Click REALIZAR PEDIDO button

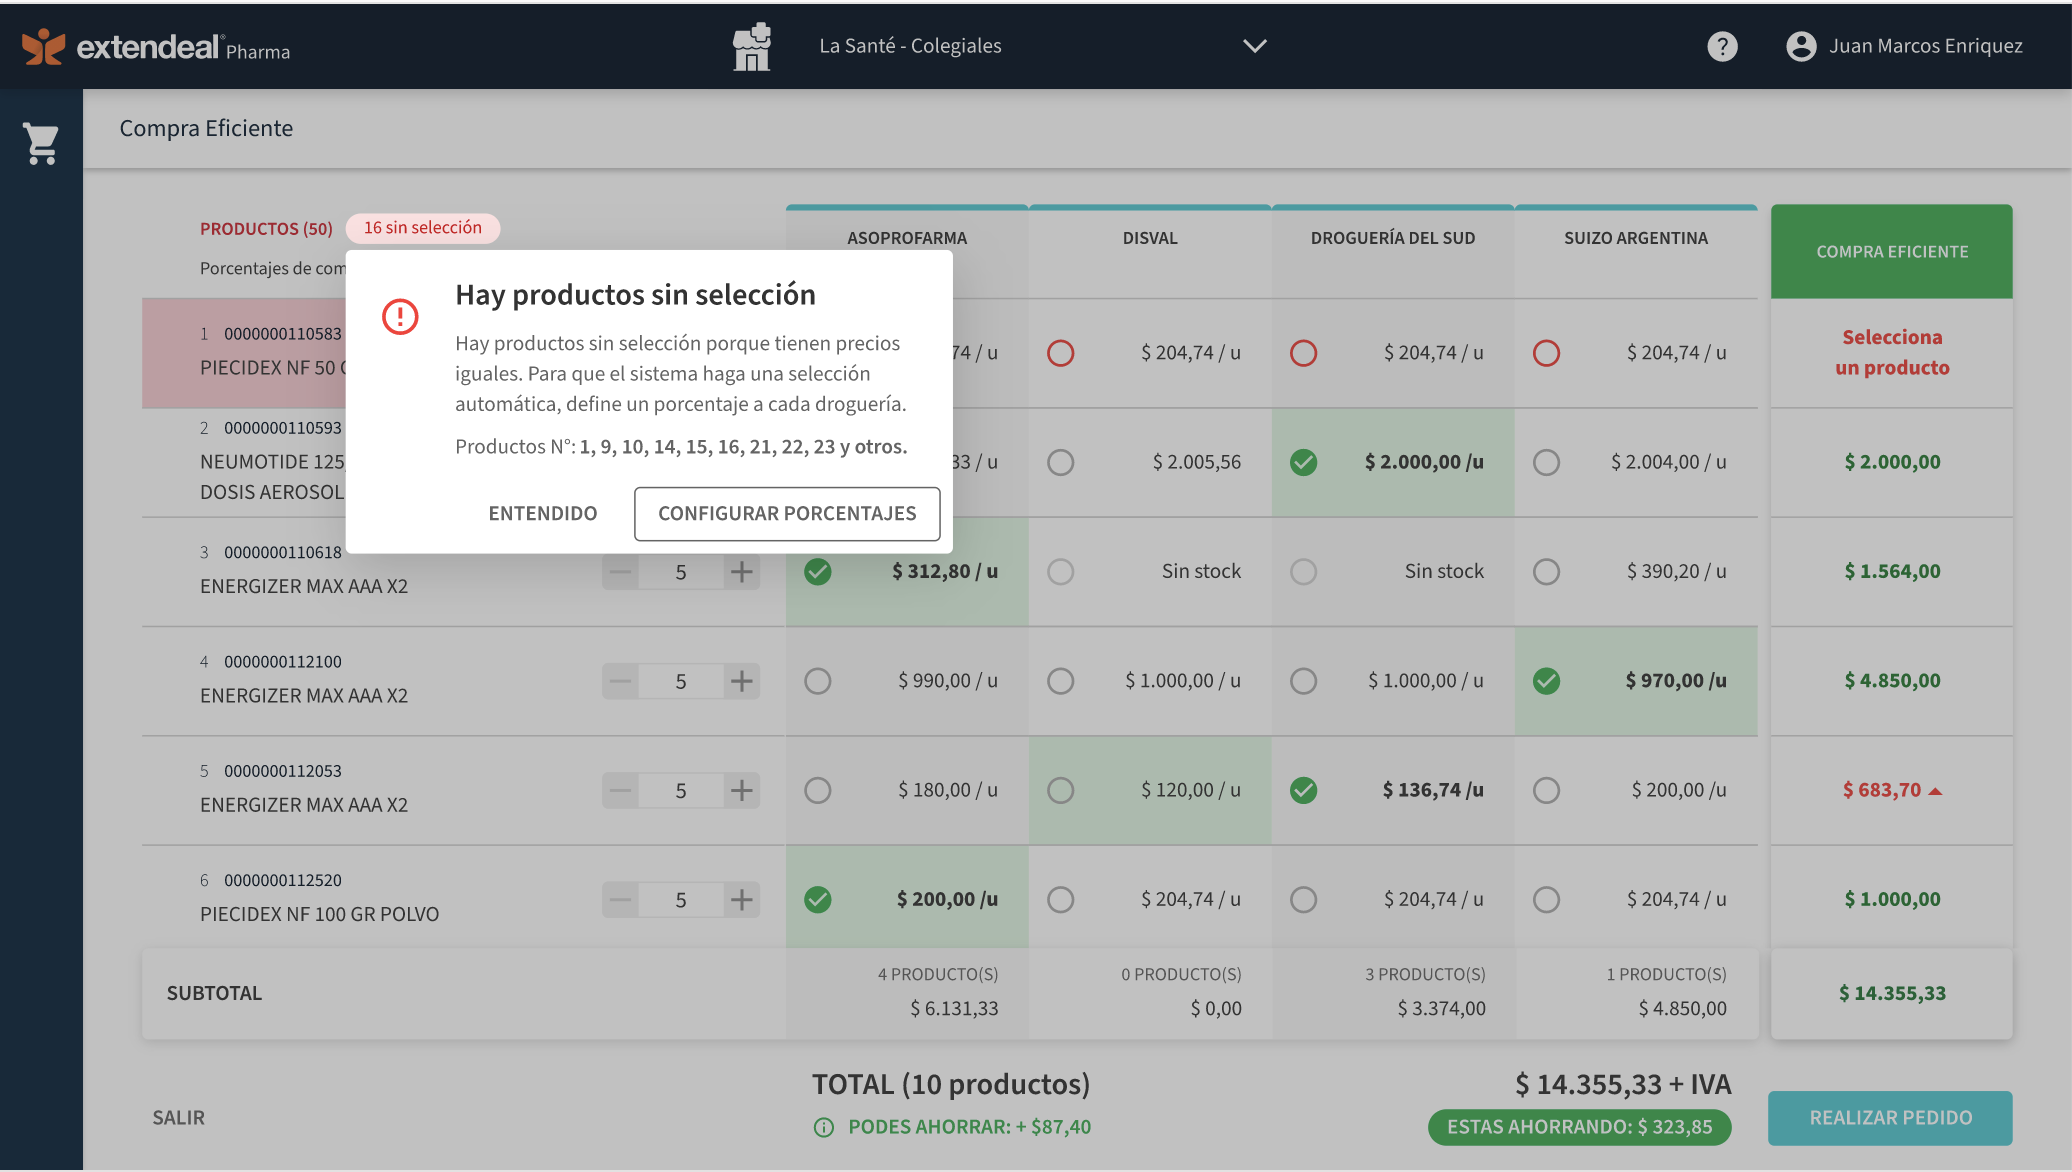tap(1890, 1118)
